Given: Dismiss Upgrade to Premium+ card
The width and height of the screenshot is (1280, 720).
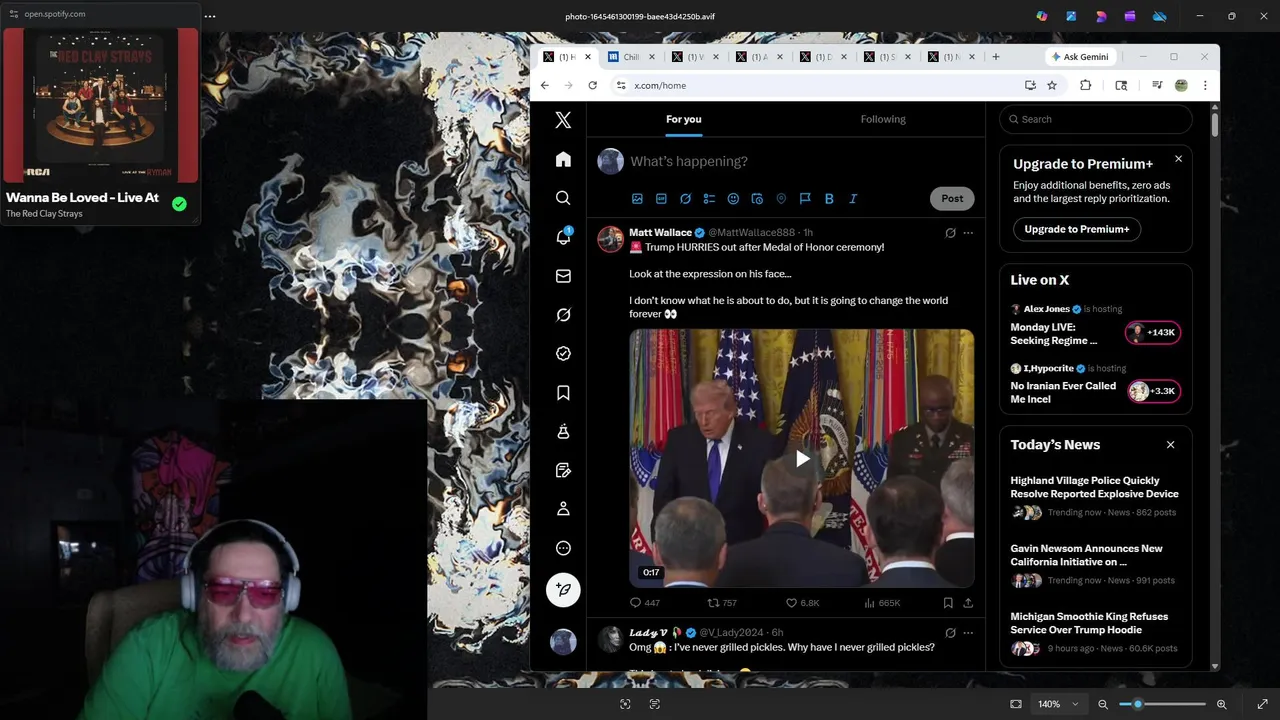Looking at the screenshot, I should click(1178, 159).
